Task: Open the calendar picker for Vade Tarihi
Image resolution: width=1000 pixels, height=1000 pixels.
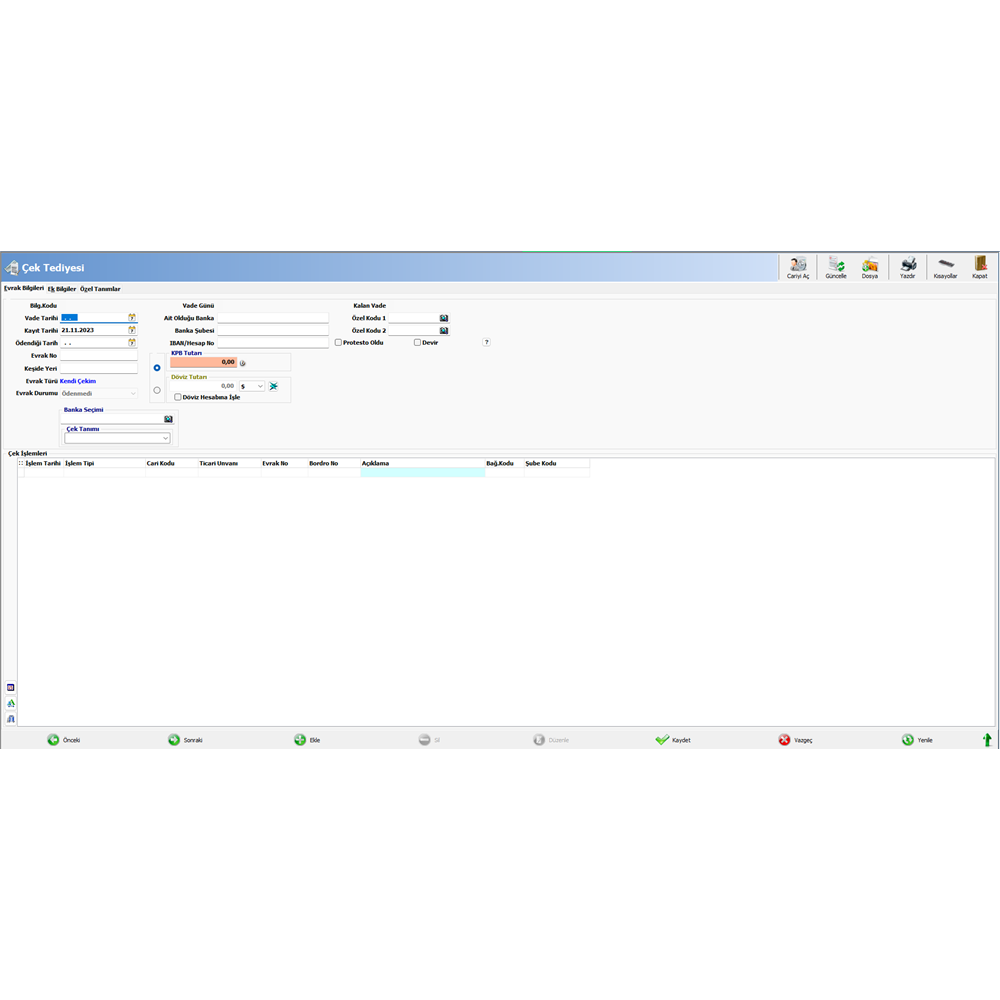Action: click(132, 317)
